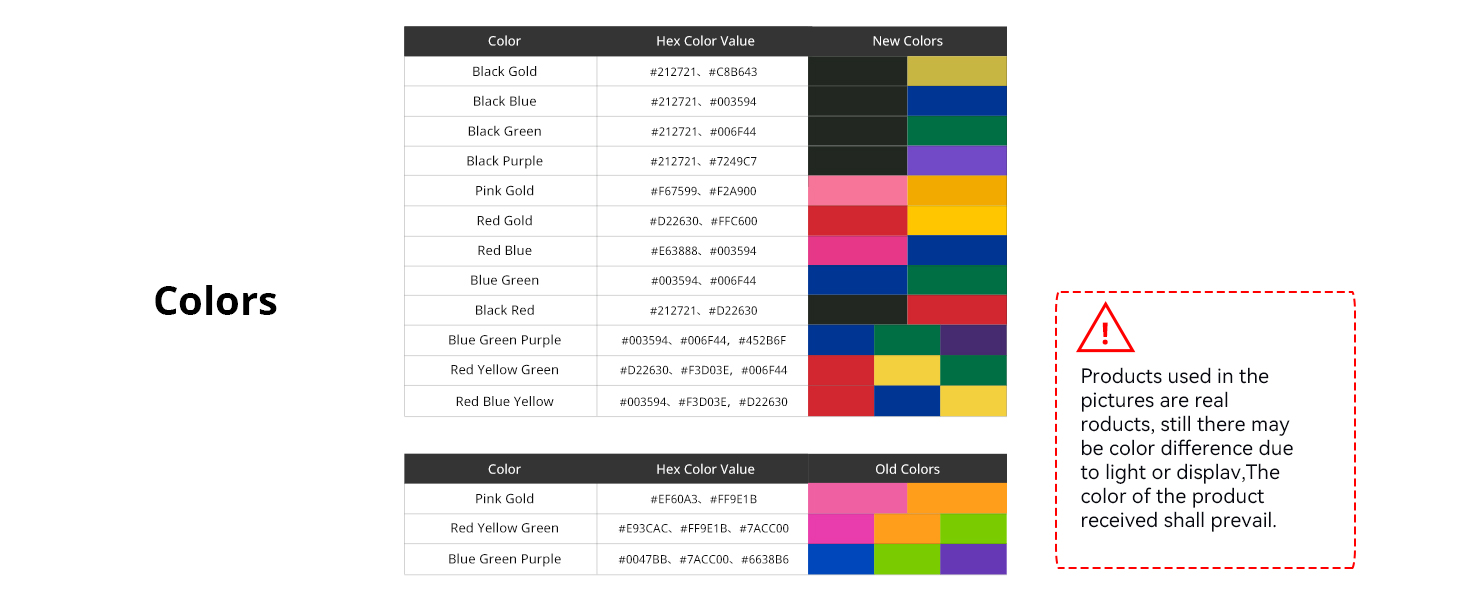
Task: Click the red warning triangle icon
Action: coord(1105,328)
